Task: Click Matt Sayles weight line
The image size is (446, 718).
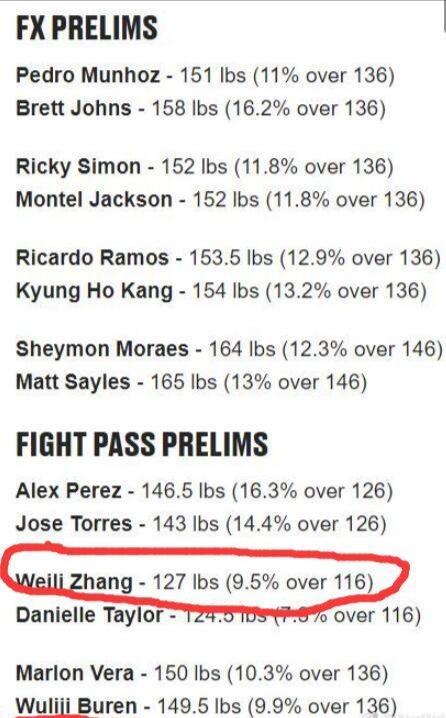Action: (191, 382)
